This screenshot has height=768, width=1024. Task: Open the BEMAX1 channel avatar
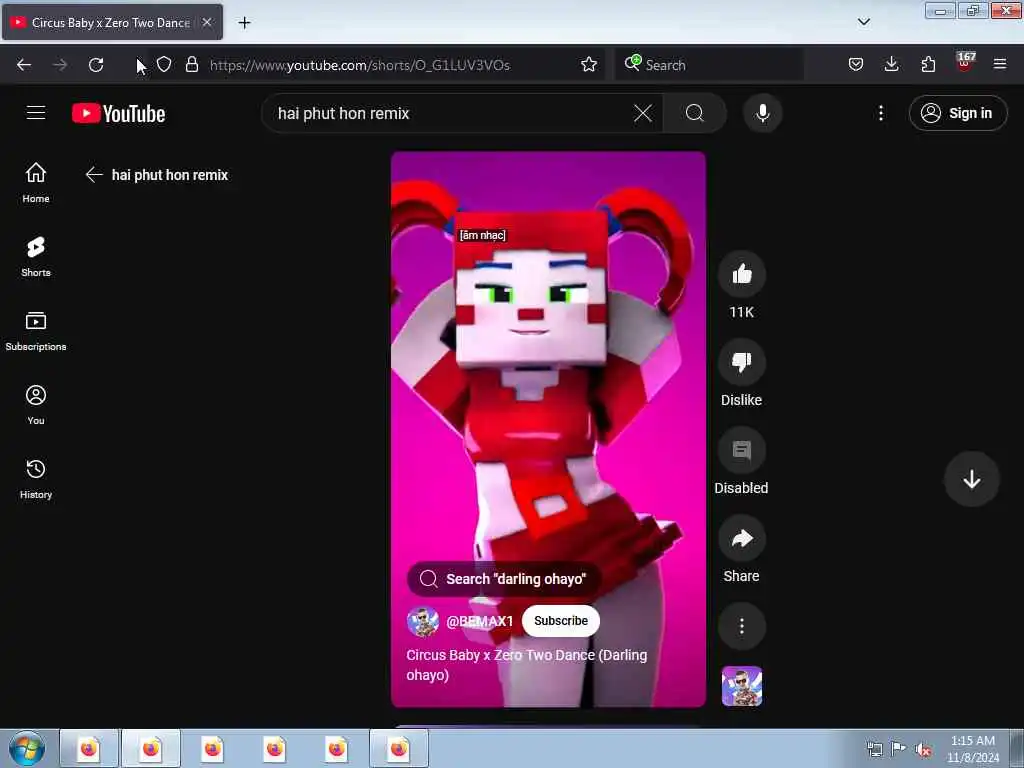[x=423, y=621]
